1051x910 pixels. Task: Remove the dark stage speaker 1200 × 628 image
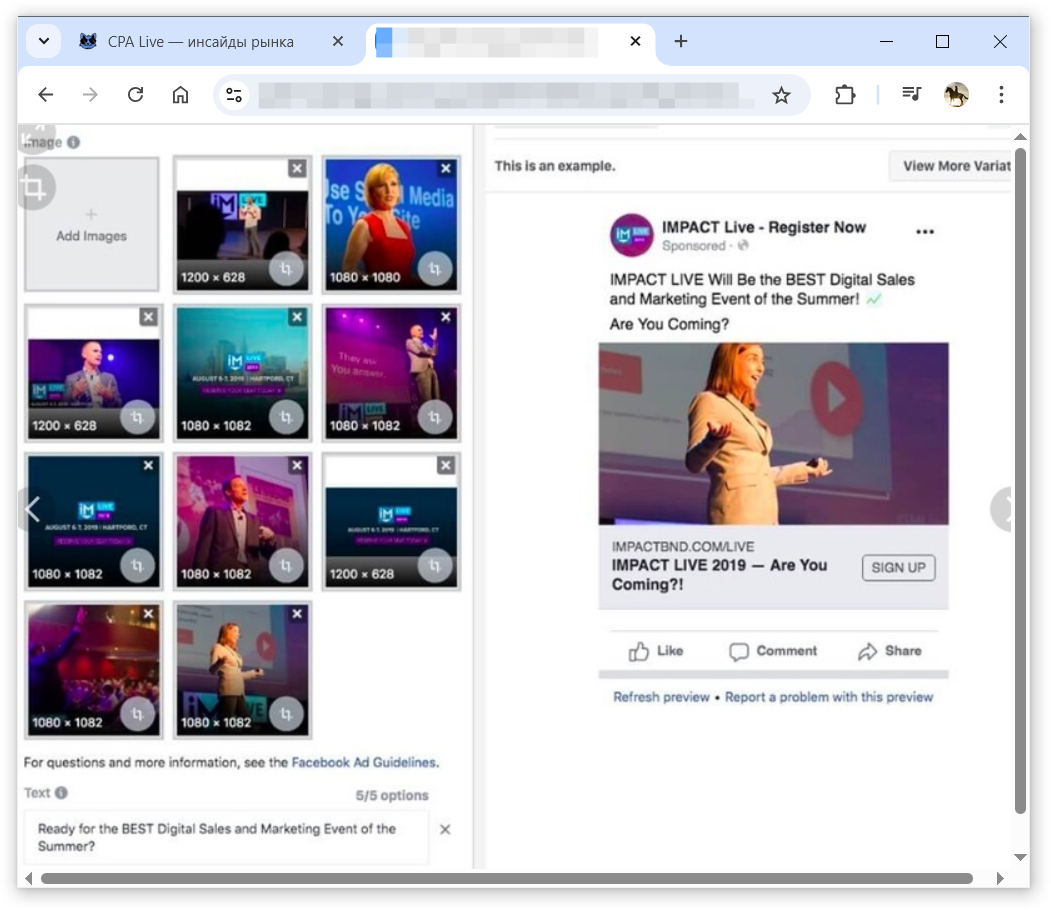pos(297,168)
